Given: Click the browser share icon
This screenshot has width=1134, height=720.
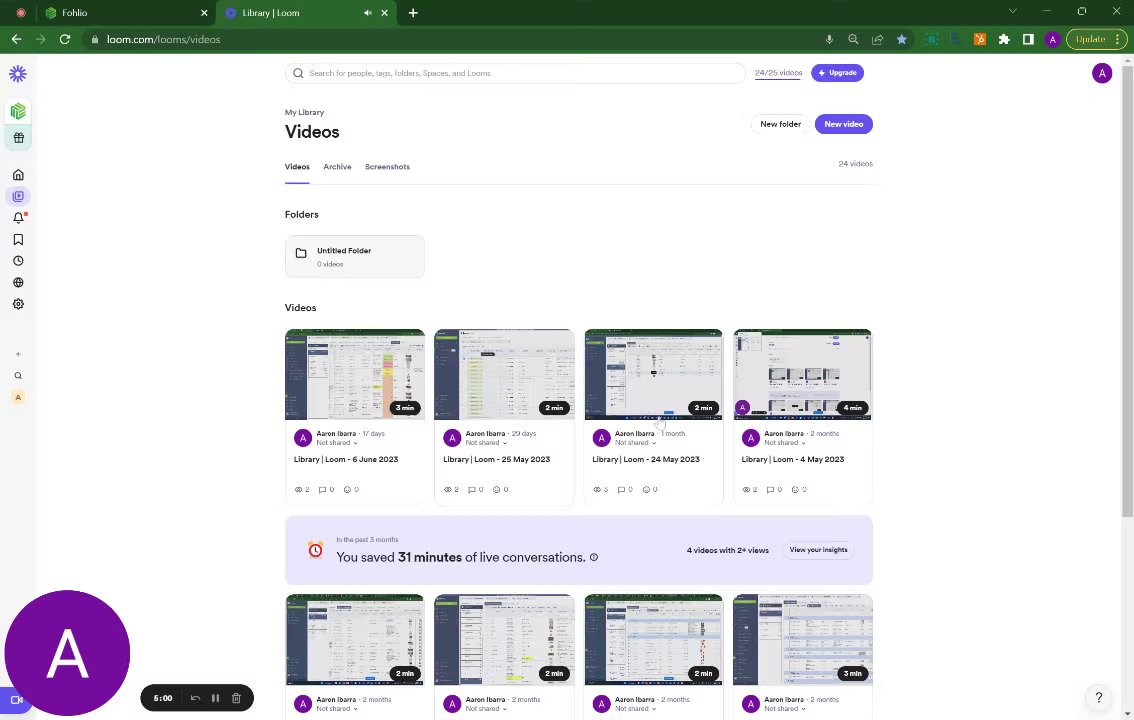Looking at the screenshot, I should (877, 40).
